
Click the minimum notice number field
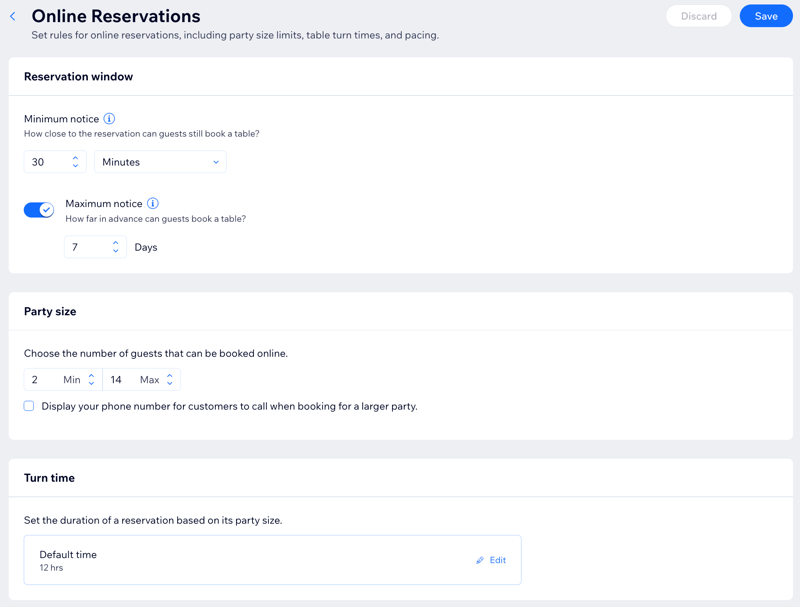point(55,162)
